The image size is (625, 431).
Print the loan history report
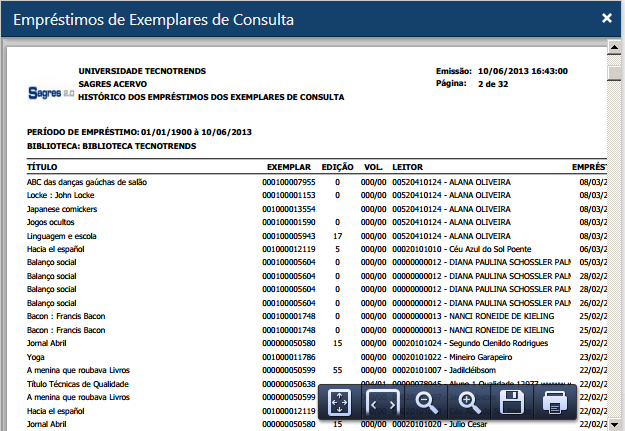pyautogui.click(x=555, y=403)
